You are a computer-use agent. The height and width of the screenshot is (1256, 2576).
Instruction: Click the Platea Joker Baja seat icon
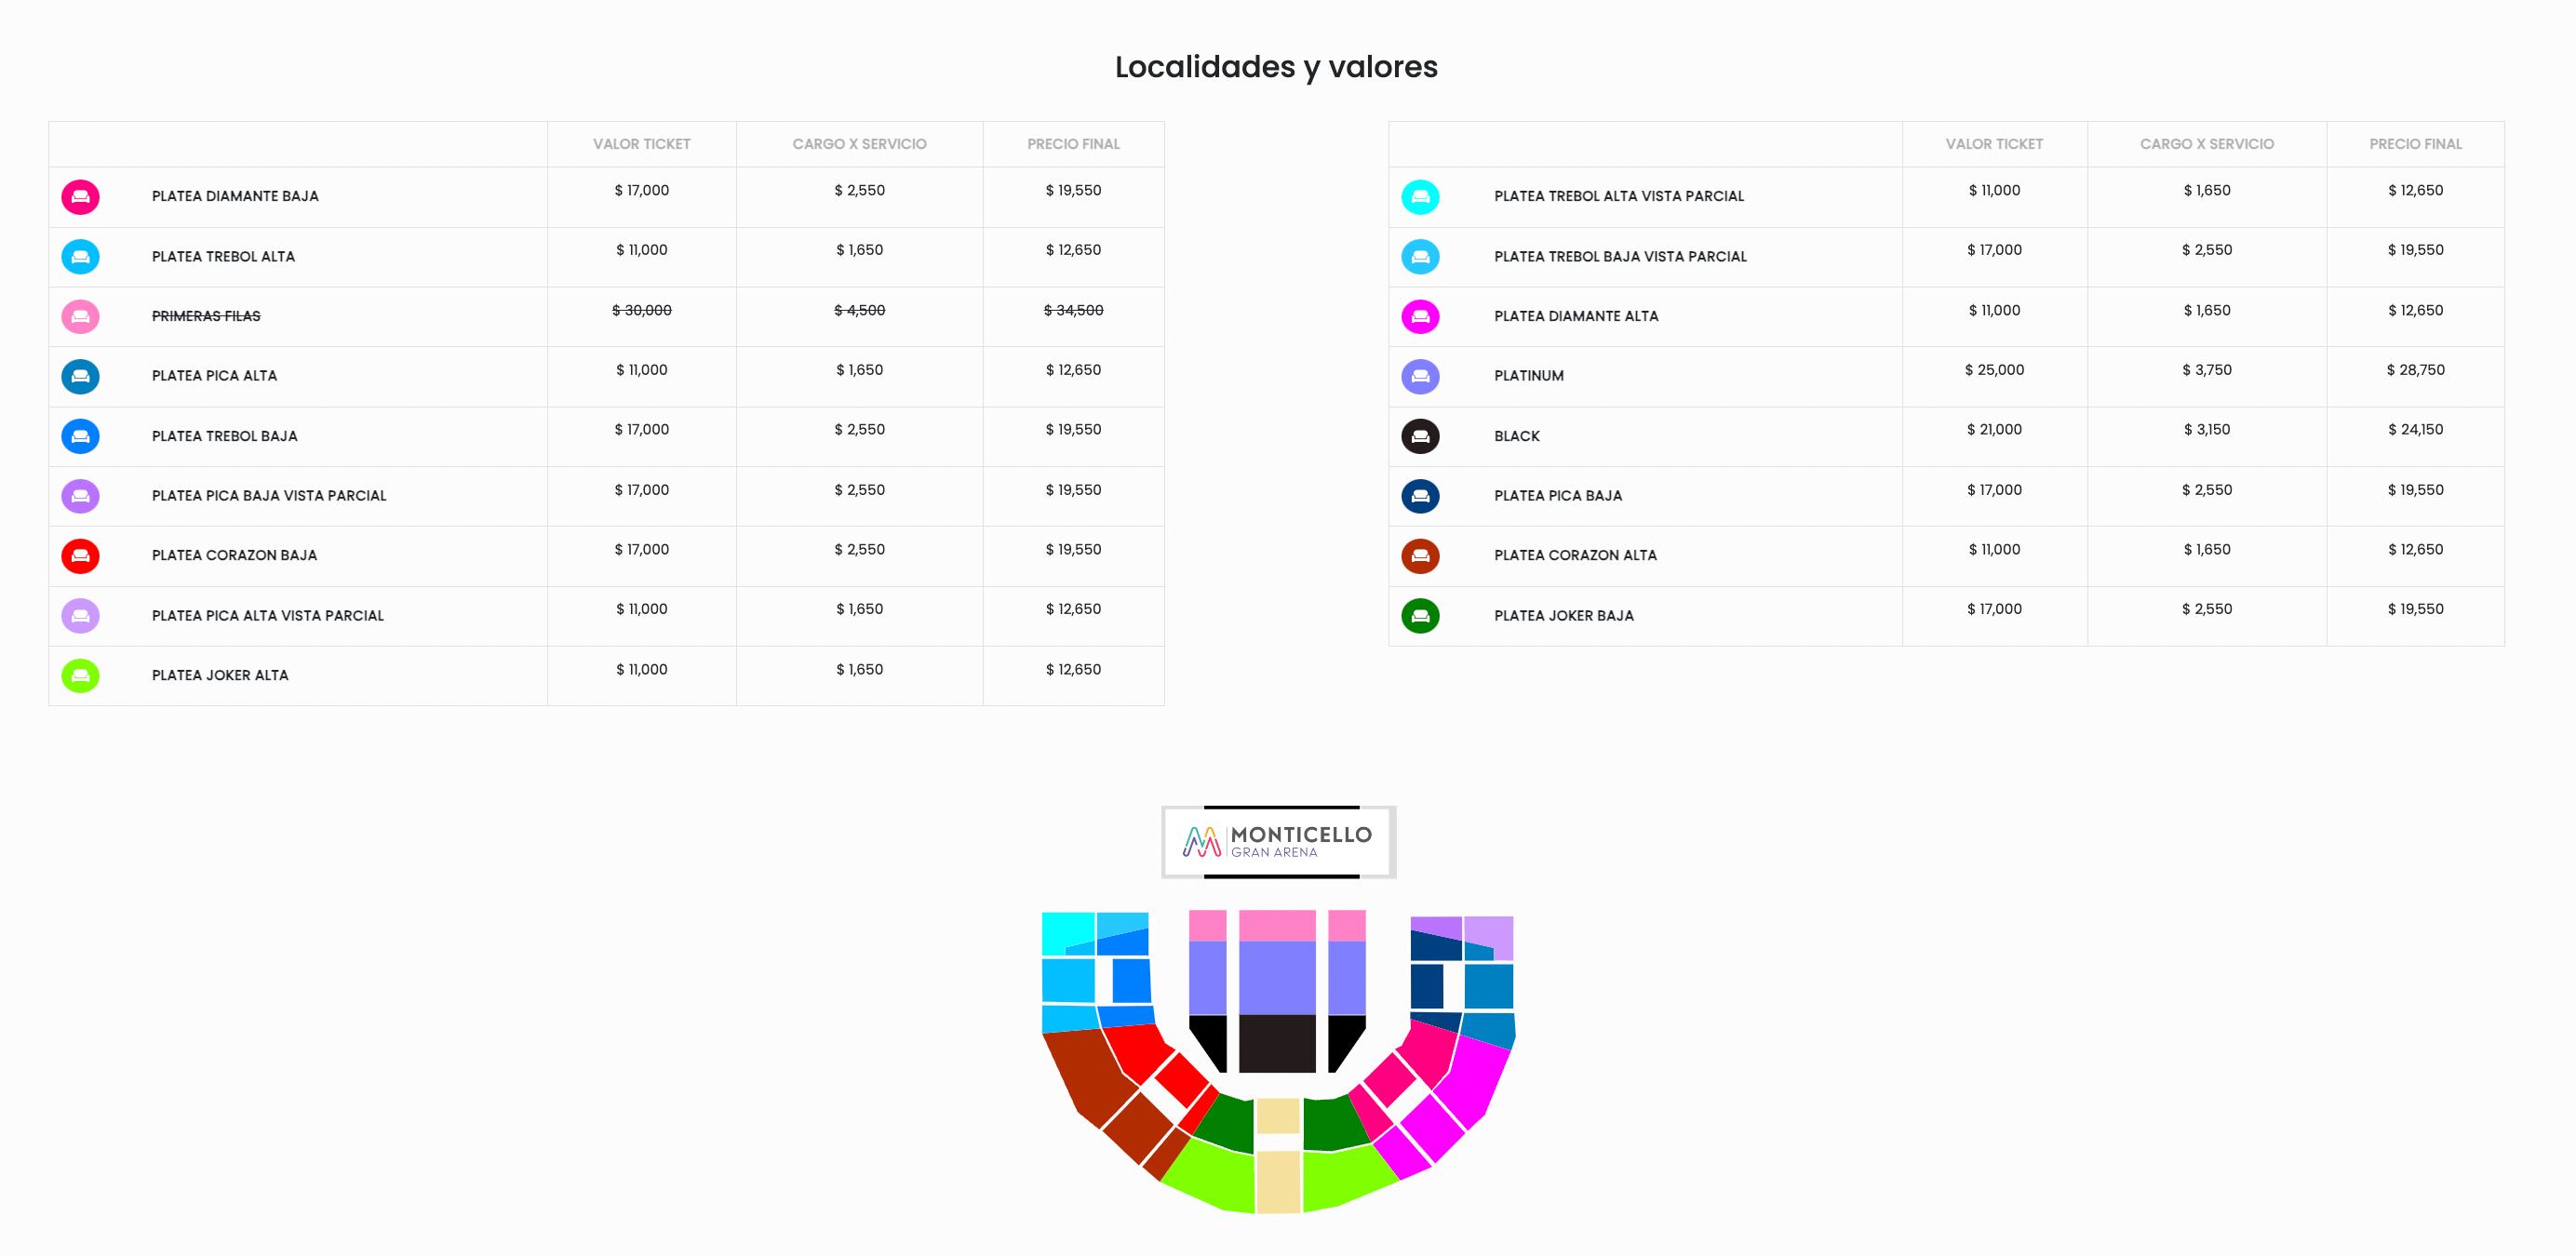pos(1420,616)
